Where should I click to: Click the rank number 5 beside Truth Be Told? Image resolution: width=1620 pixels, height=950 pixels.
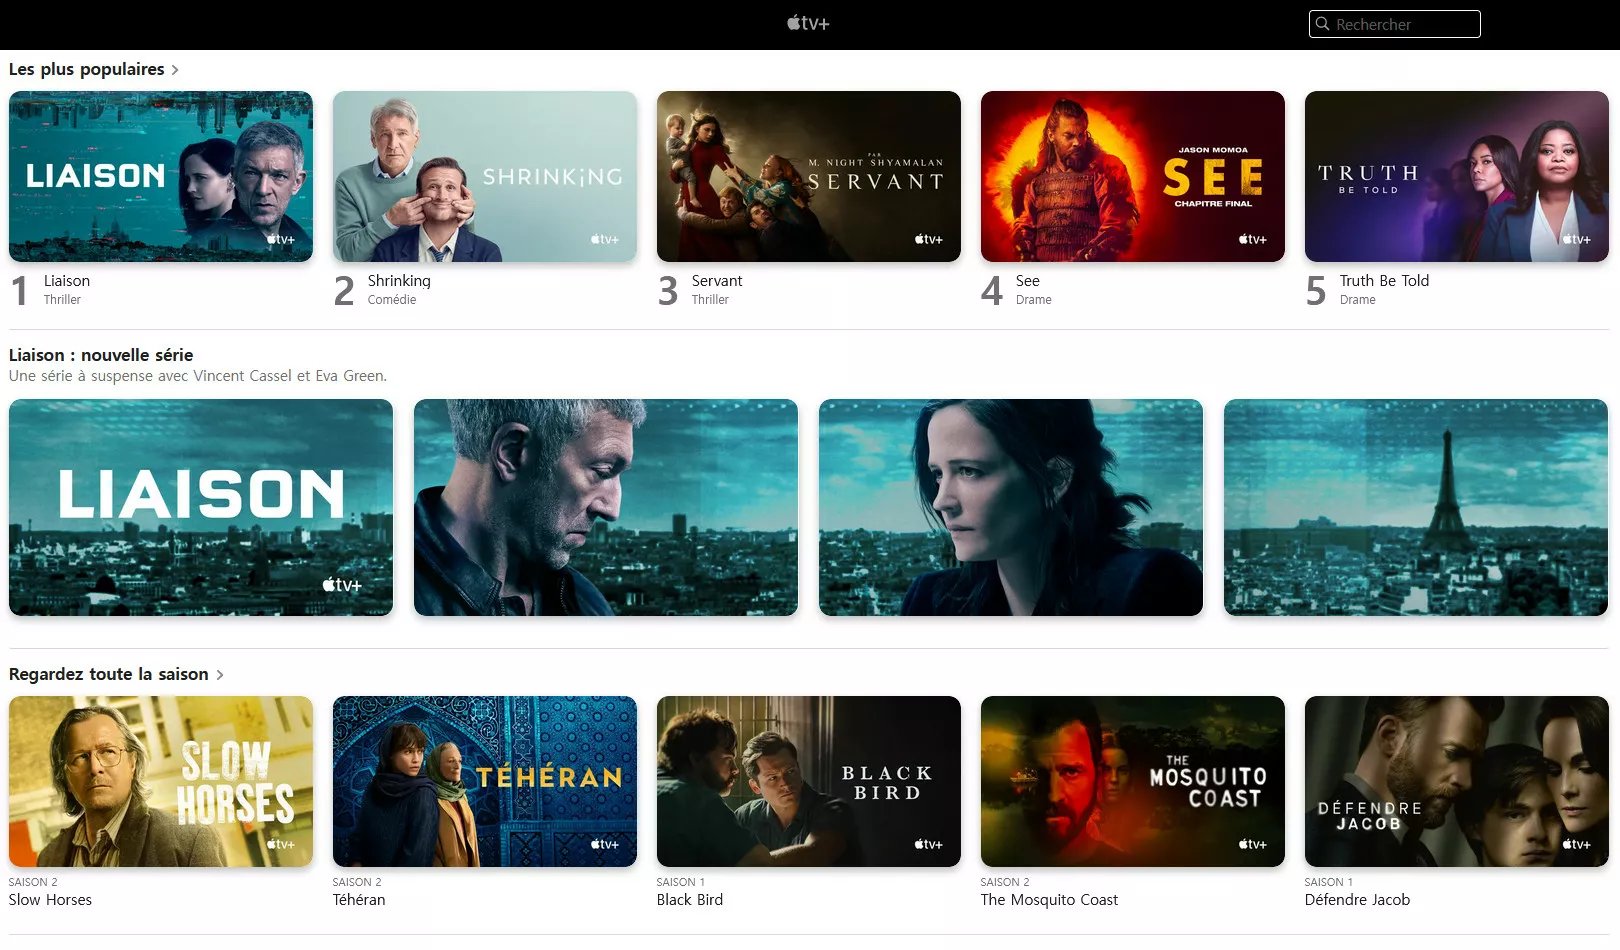point(1316,291)
